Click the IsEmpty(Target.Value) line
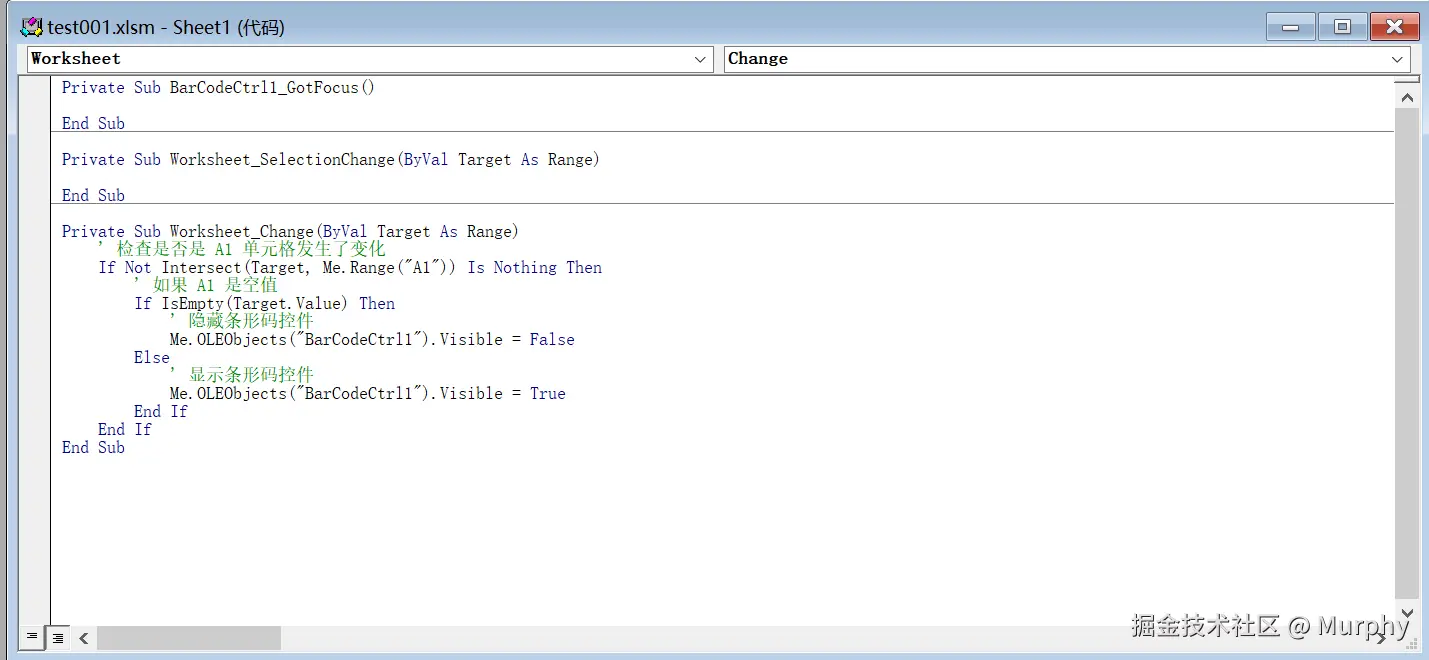 [265, 304]
